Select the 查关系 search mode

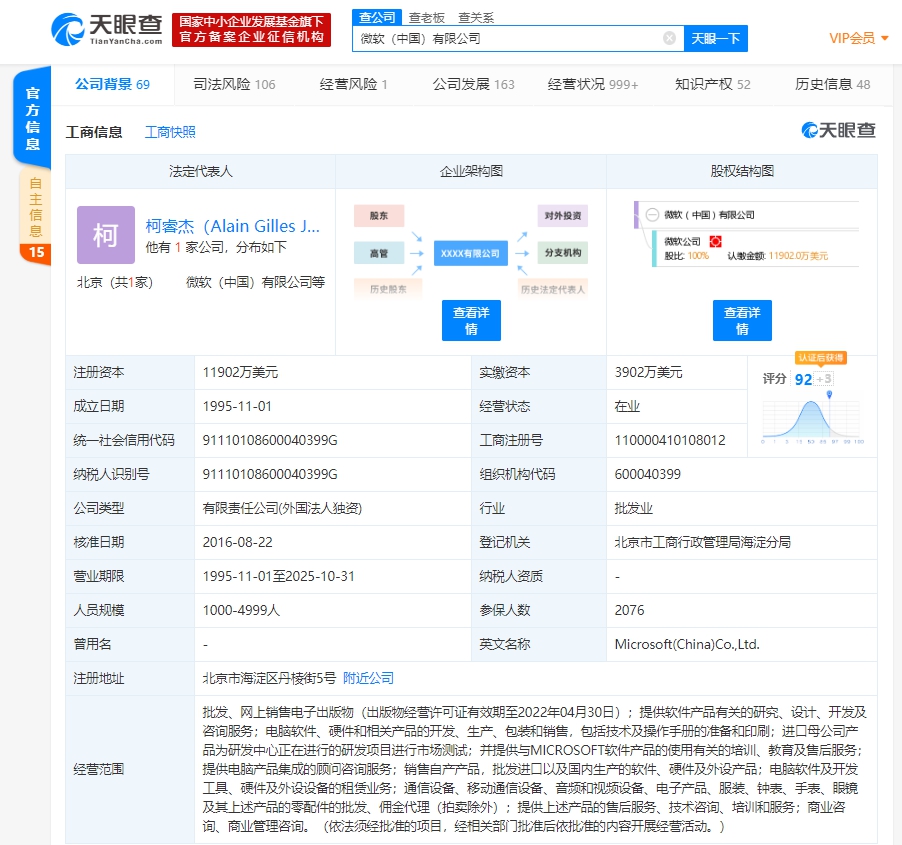[476, 17]
